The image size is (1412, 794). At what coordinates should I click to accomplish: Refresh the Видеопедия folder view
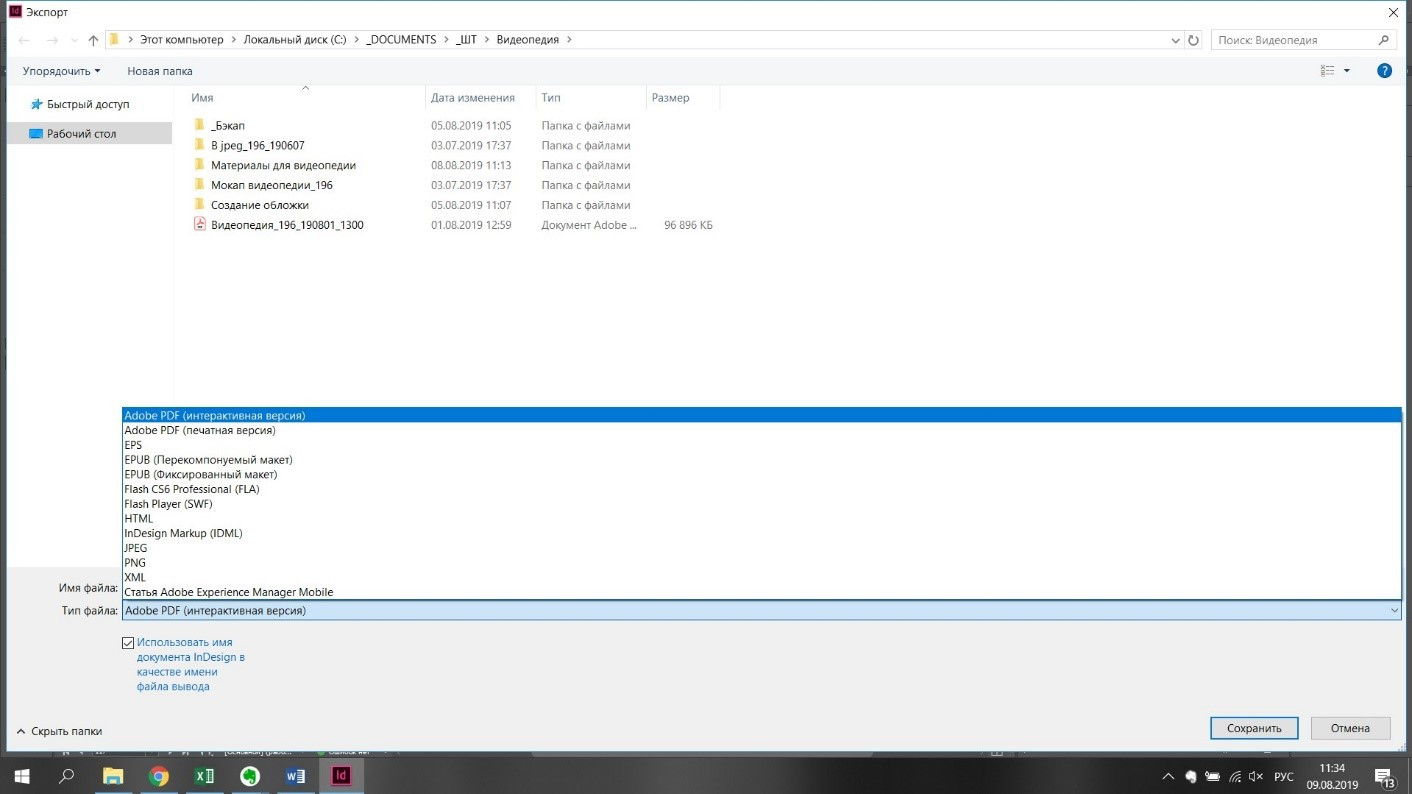[x=1193, y=40]
